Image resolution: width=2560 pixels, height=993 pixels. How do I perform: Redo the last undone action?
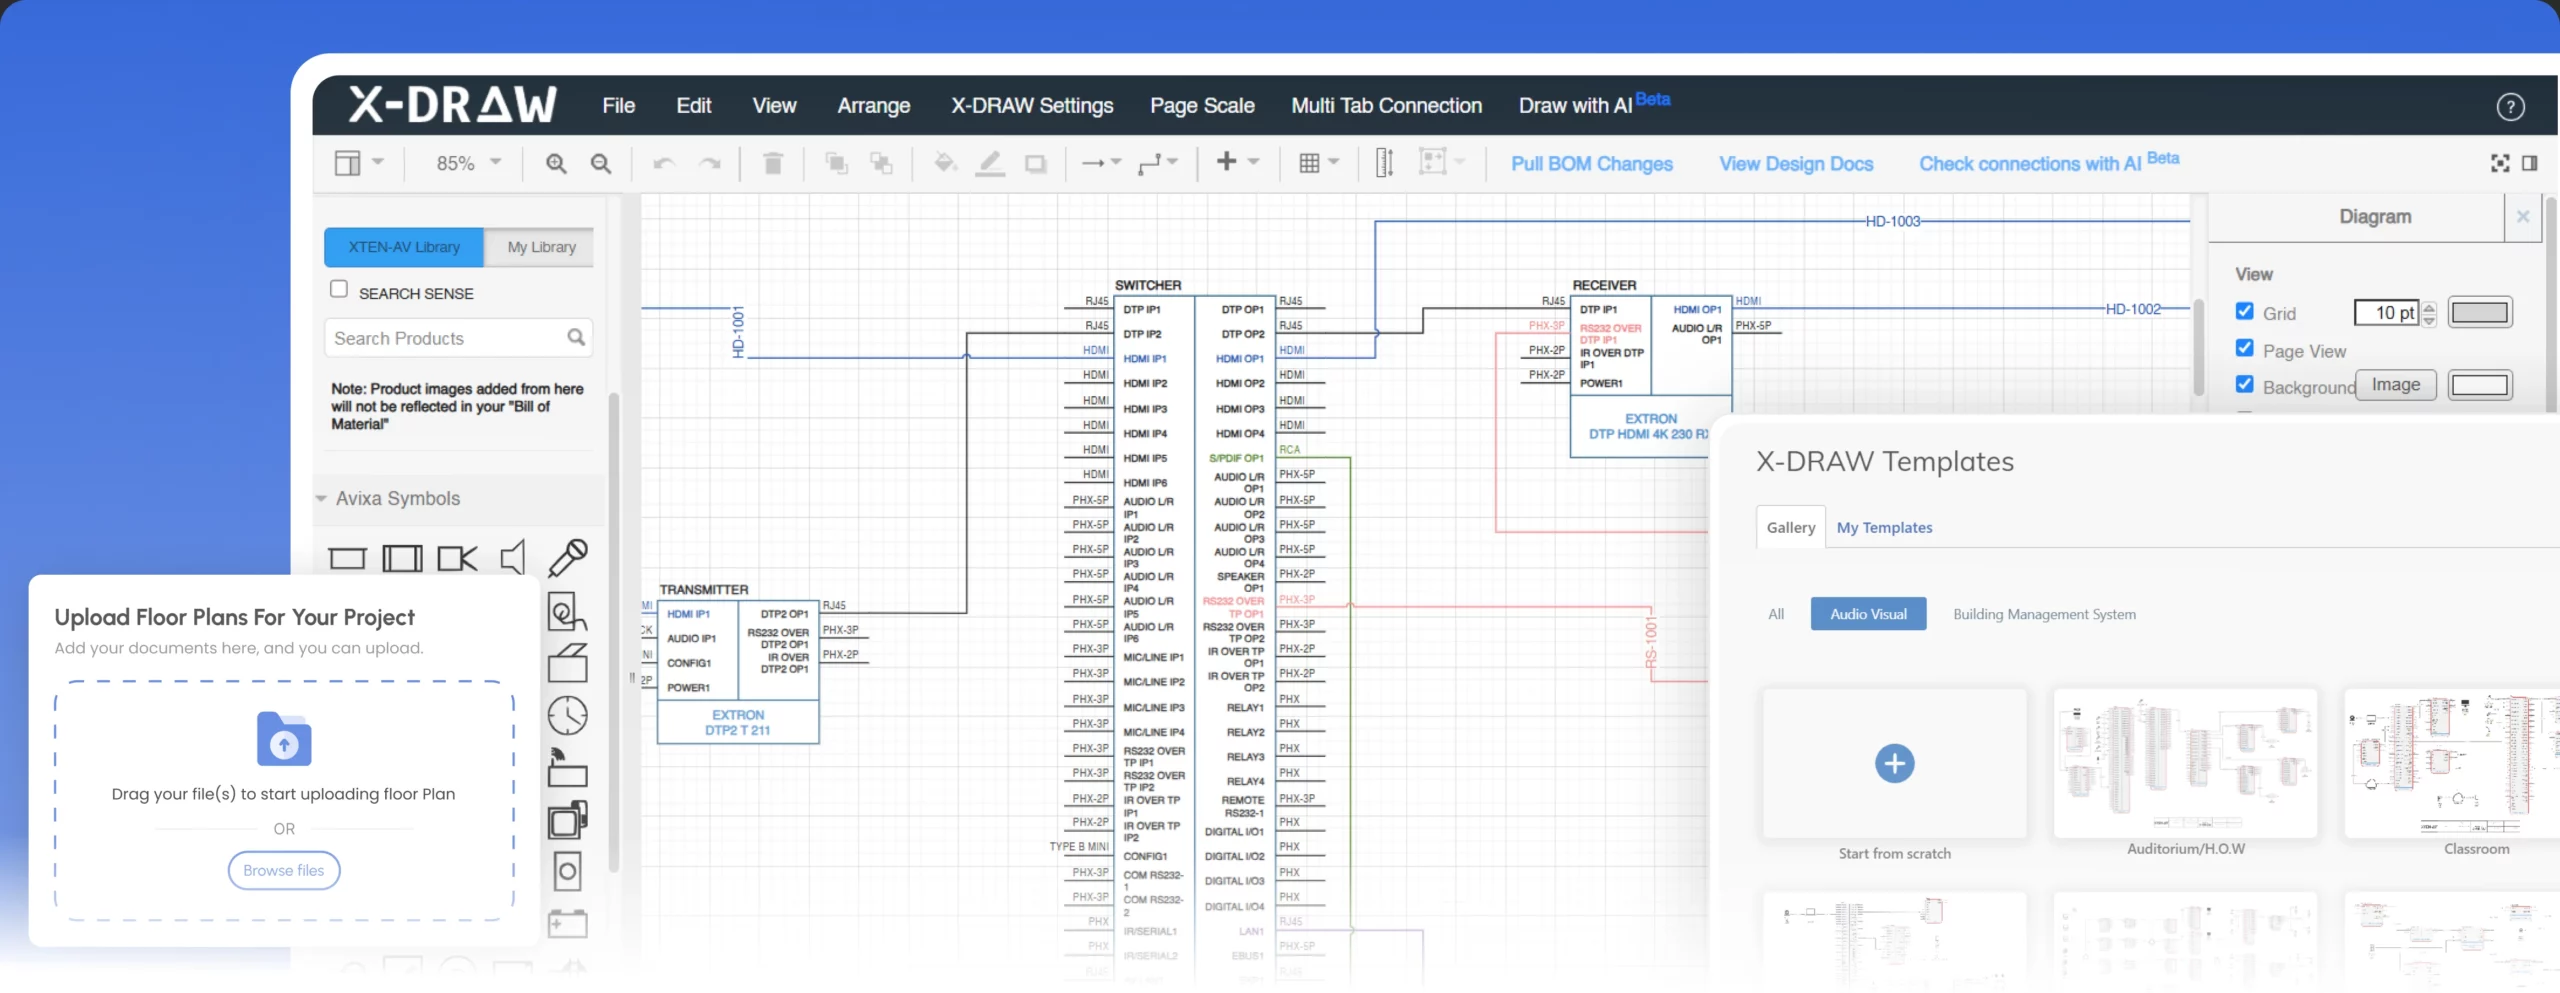coord(709,164)
